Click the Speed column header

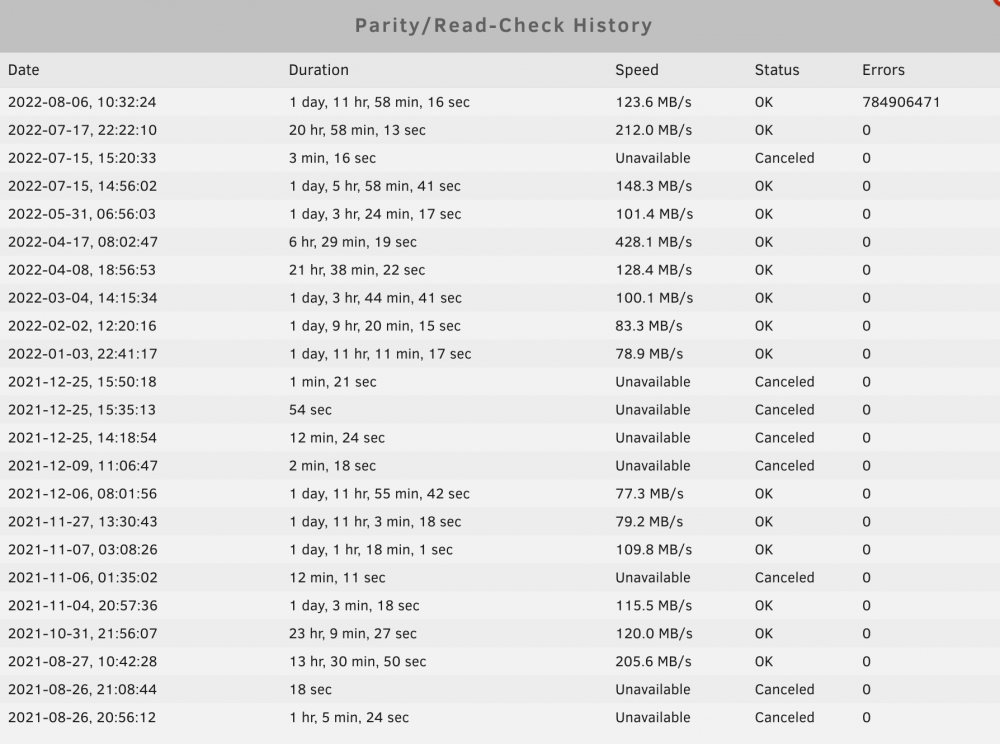[x=636, y=70]
